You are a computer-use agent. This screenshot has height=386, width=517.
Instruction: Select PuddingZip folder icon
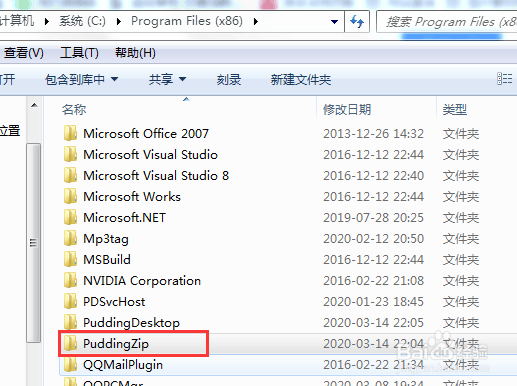70,343
